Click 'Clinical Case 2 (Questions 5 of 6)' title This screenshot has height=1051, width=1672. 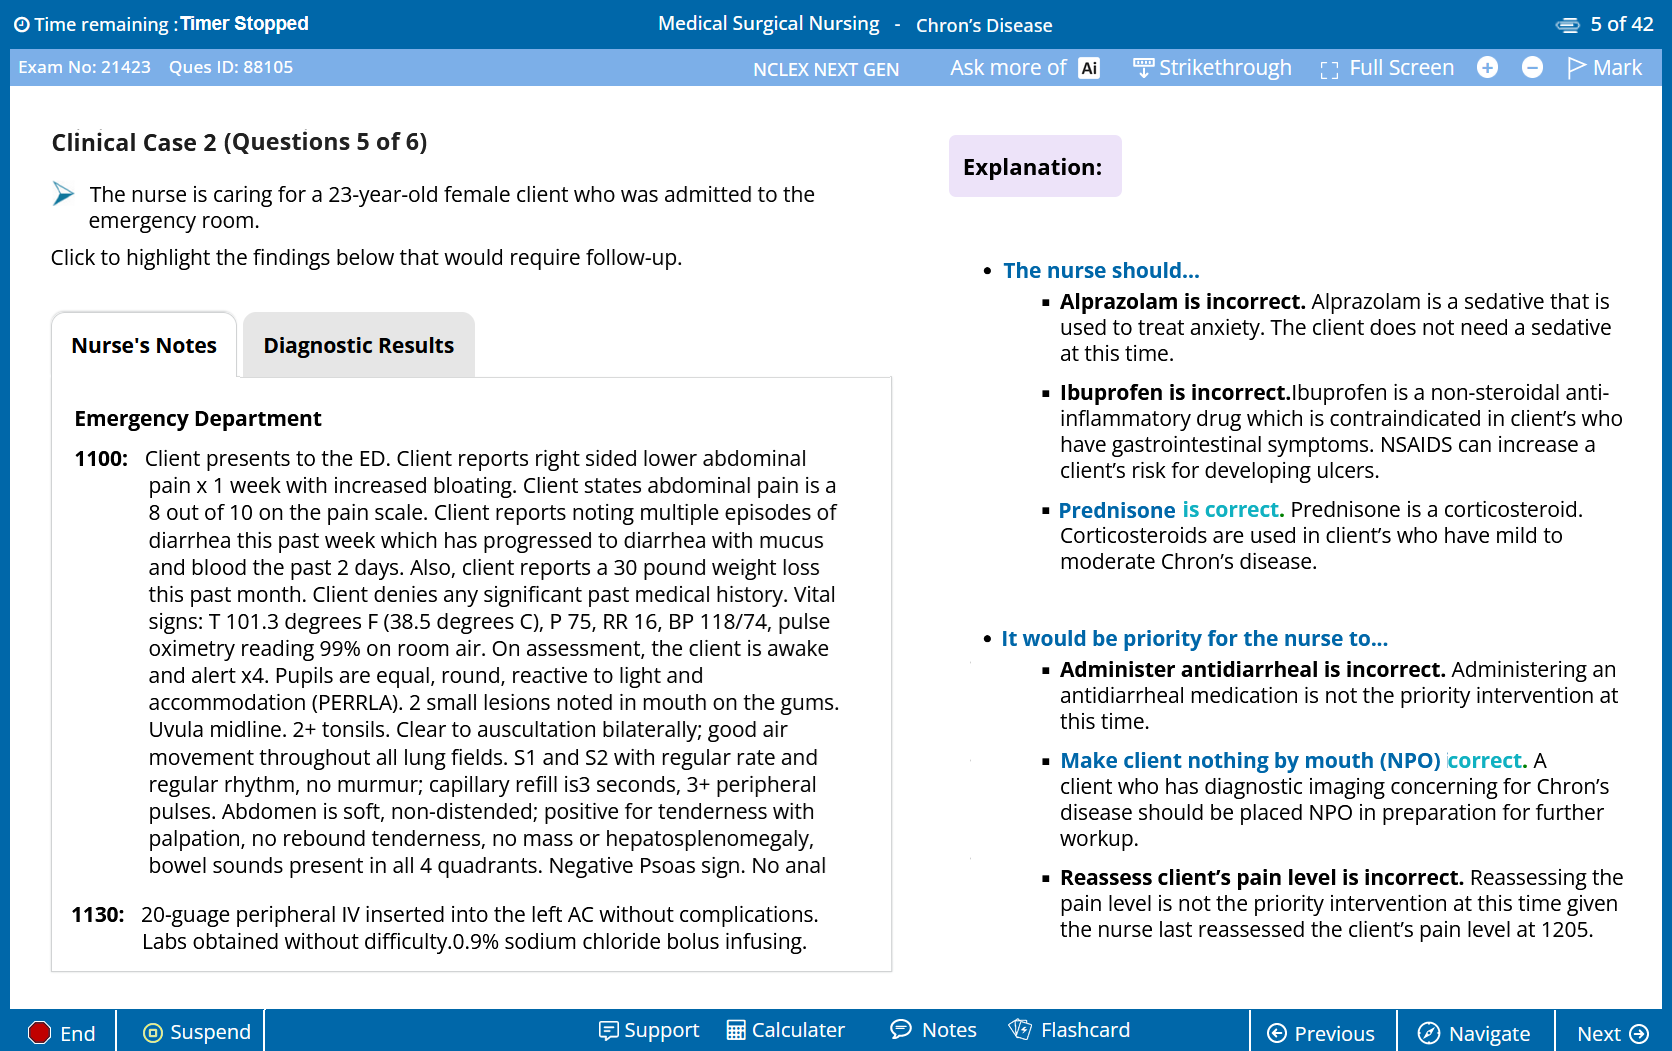(239, 143)
